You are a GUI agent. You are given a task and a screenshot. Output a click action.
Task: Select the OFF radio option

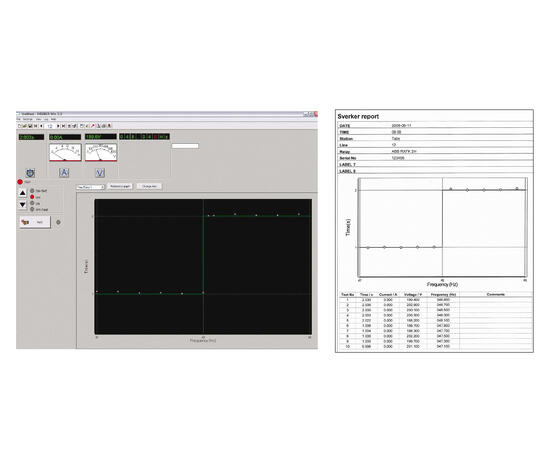point(32,203)
